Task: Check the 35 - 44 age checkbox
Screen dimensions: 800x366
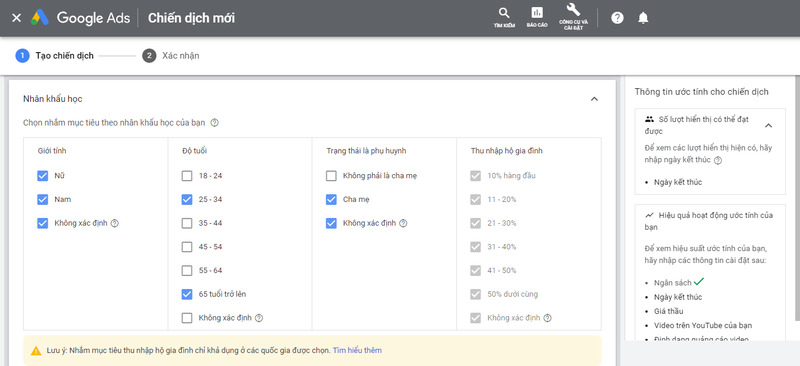Action: click(187, 223)
